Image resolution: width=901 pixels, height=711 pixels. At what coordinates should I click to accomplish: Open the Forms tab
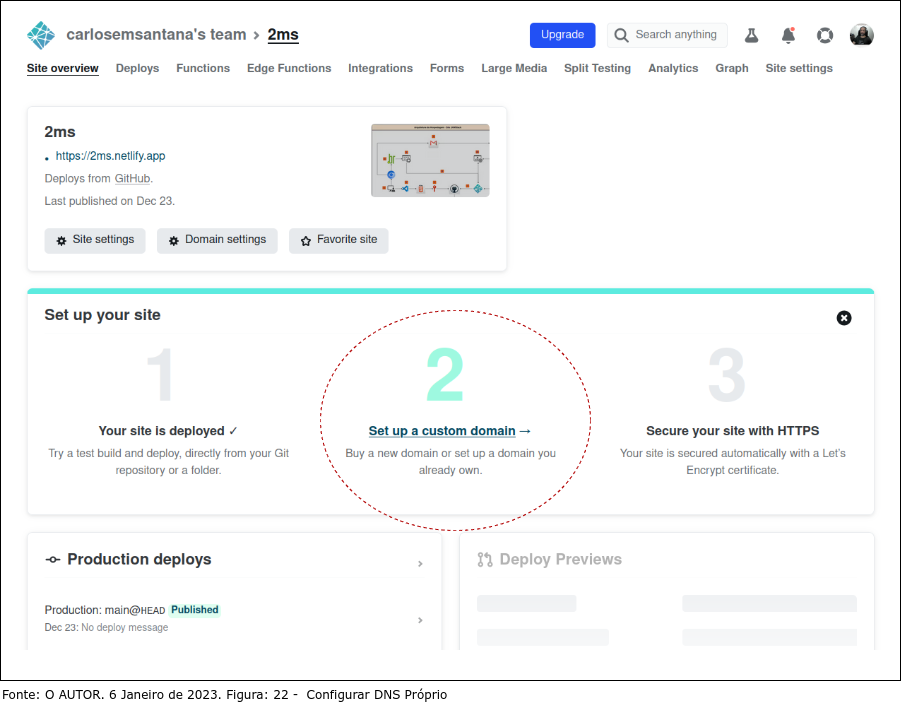(446, 68)
